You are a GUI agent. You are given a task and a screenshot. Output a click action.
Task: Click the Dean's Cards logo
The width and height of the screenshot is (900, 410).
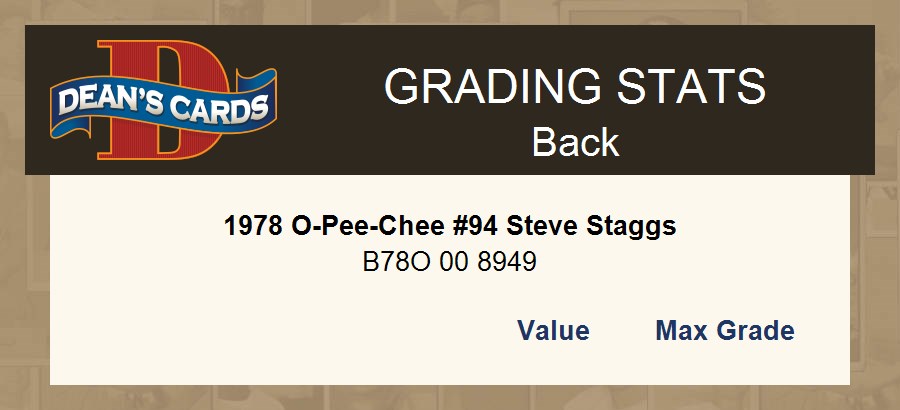click(x=163, y=101)
